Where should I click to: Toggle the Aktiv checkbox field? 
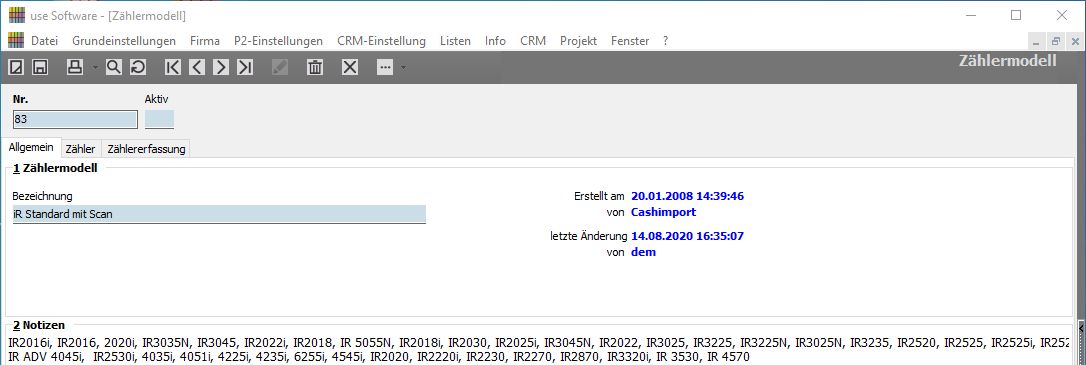159,119
